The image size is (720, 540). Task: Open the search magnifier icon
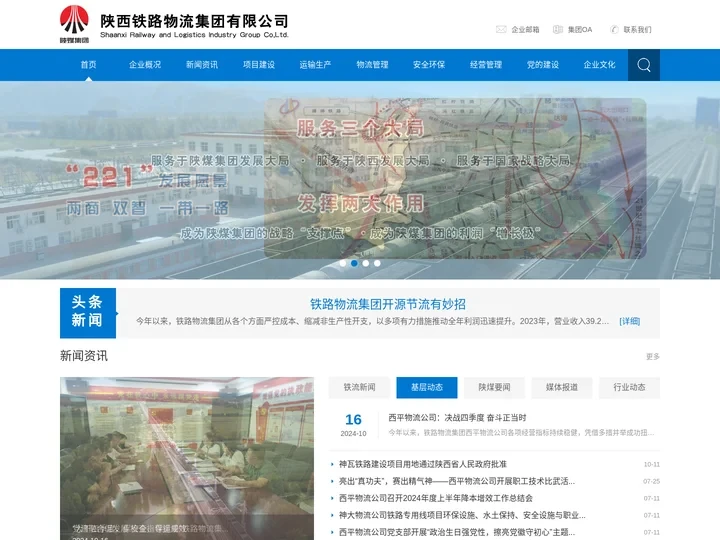coord(644,65)
